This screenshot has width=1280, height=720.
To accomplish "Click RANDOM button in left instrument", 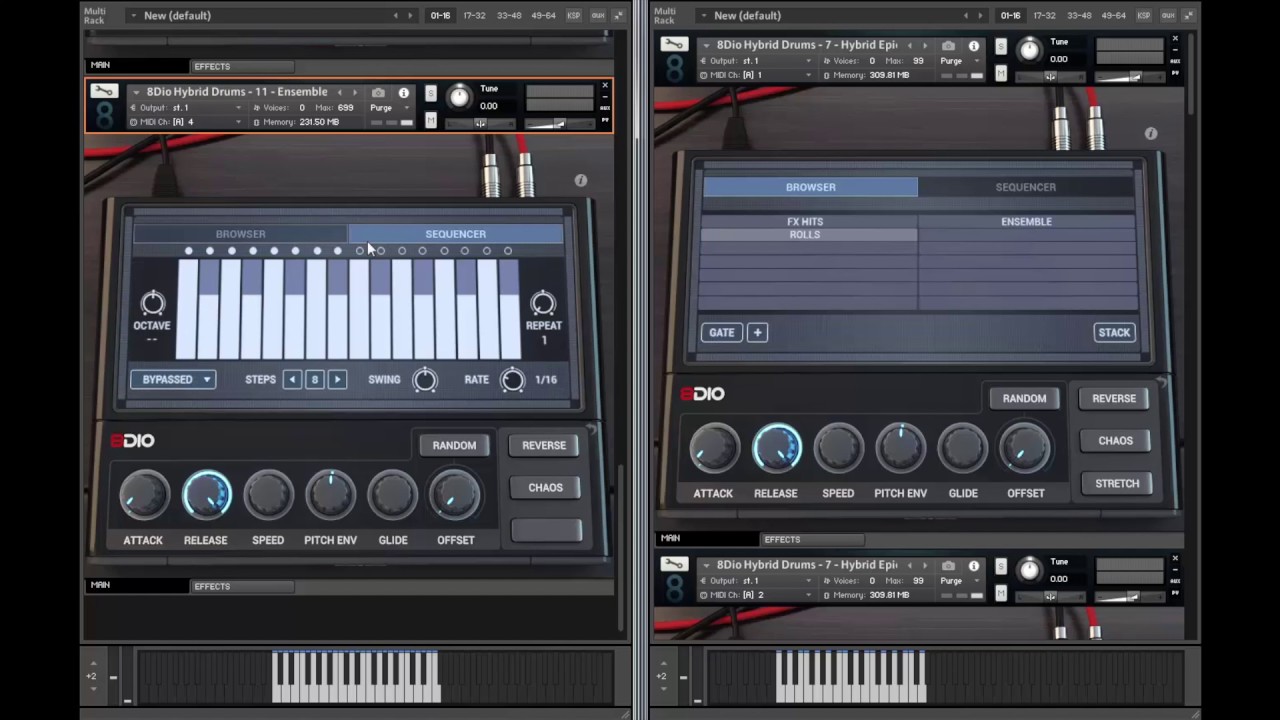I will [454, 446].
